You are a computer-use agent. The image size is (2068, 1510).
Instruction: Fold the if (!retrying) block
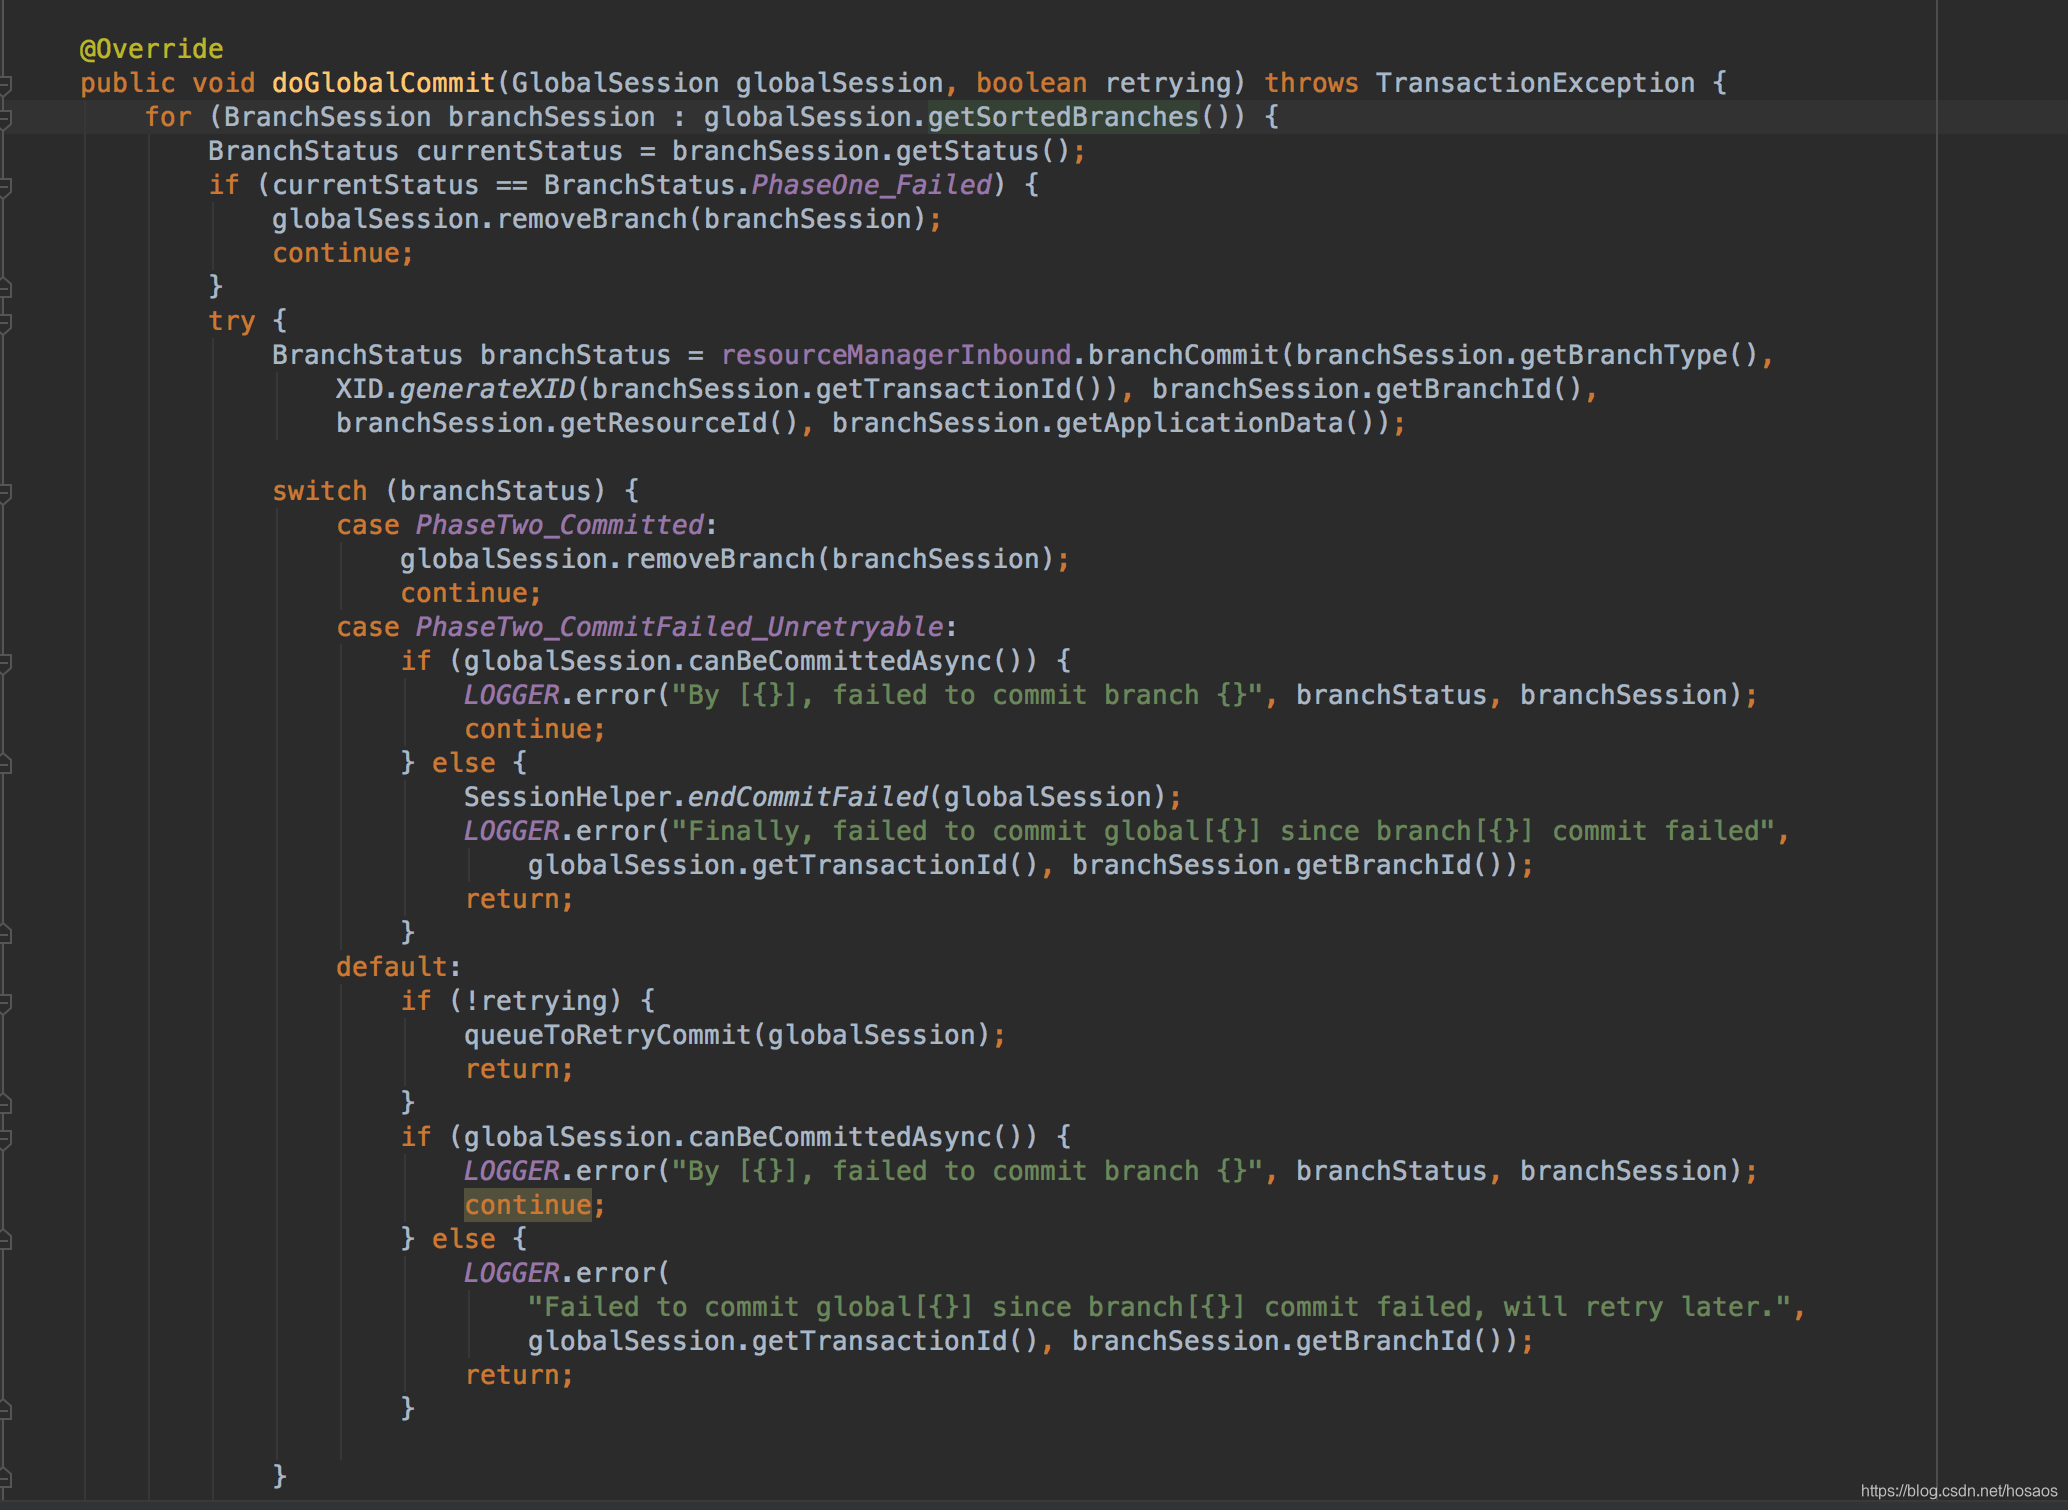pyautogui.click(x=5, y=1002)
